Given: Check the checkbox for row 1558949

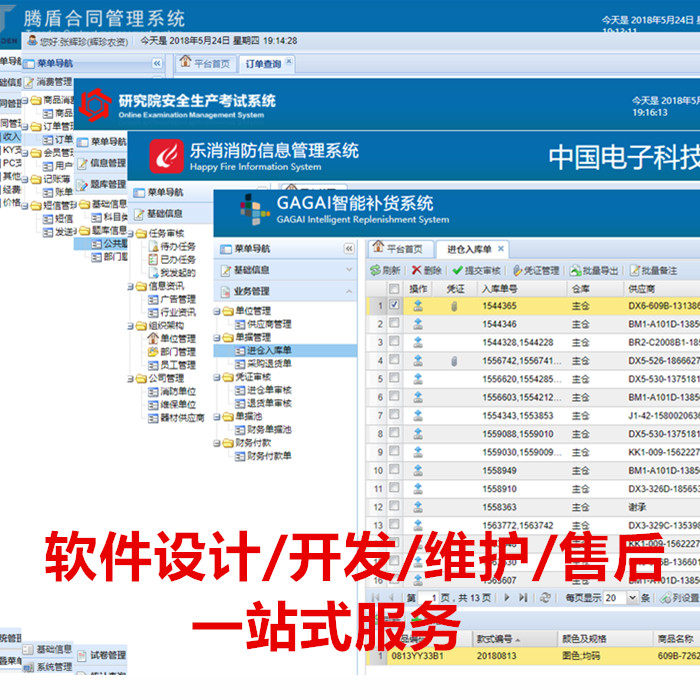Looking at the screenshot, I should click(394, 469).
